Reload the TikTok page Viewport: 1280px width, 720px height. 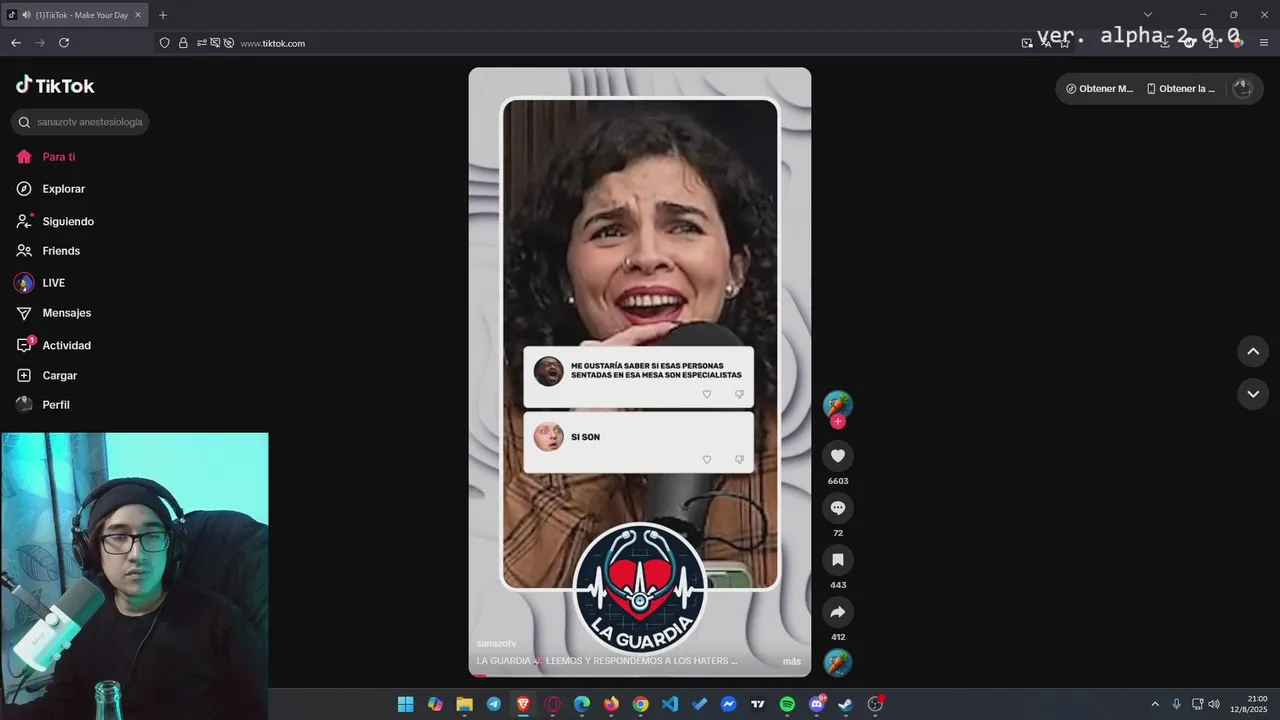(x=64, y=43)
